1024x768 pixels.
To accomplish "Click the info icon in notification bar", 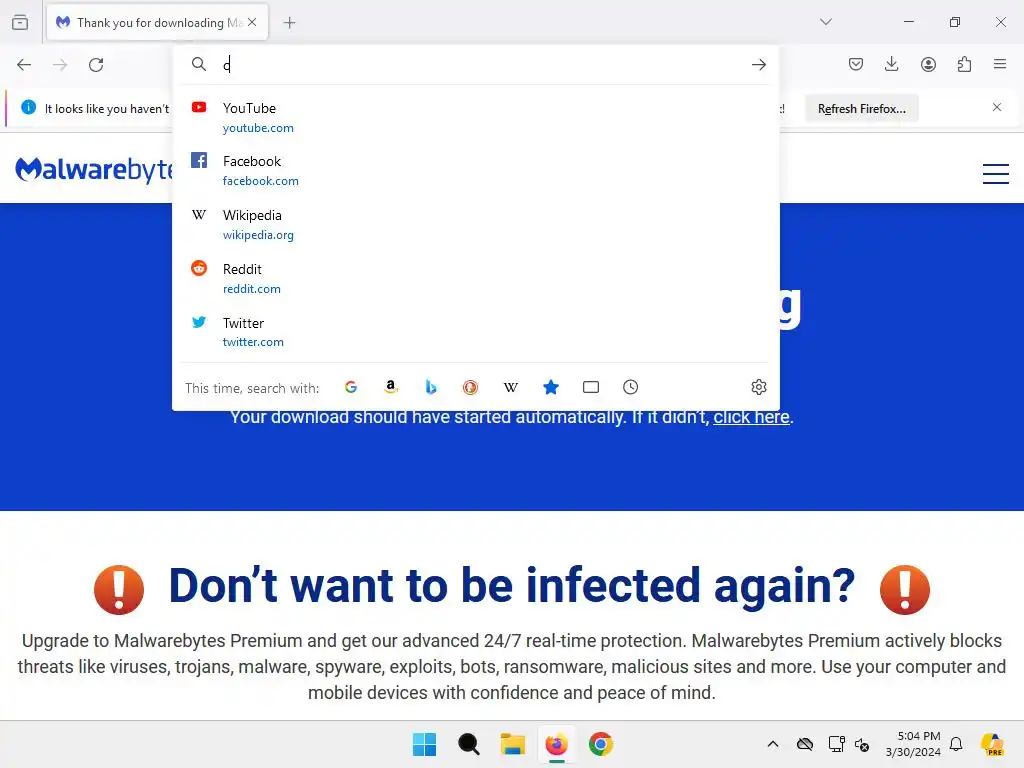I will (x=28, y=107).
